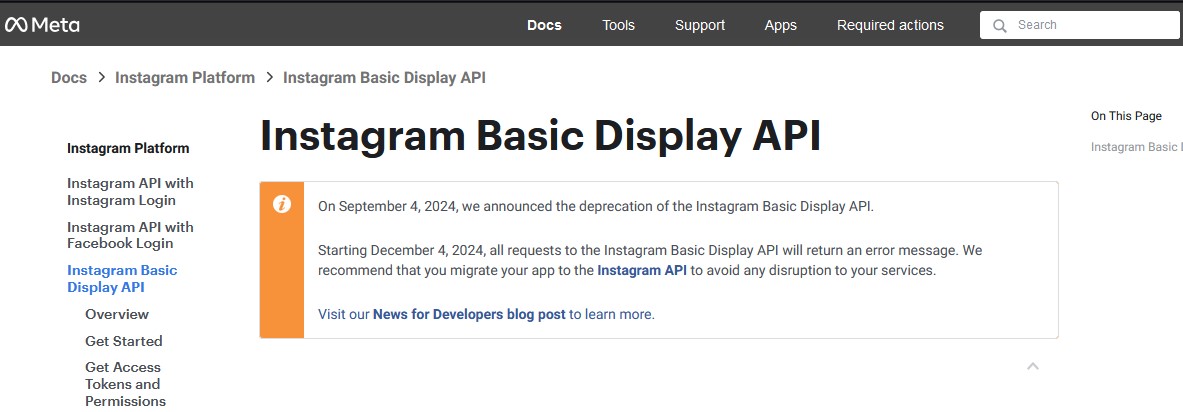Open Required actions in header

coord(890,25)
